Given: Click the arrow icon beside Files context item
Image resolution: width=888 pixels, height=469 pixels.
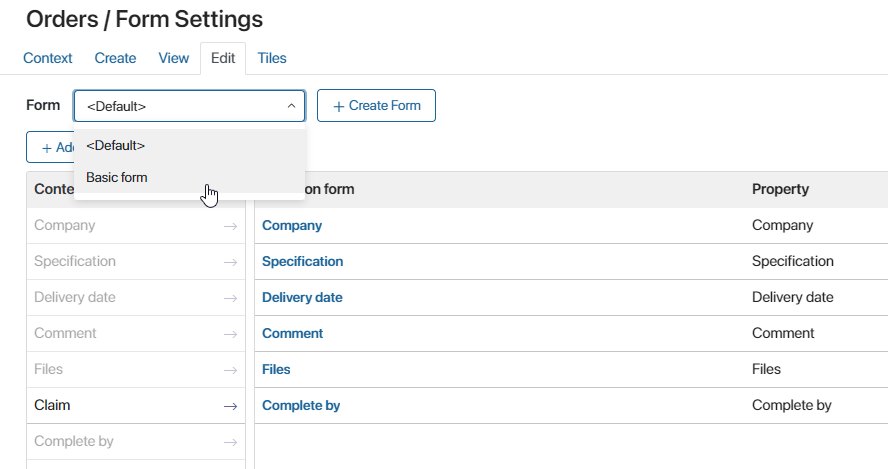Looking at the screenshot, I should tap(230, 370).
